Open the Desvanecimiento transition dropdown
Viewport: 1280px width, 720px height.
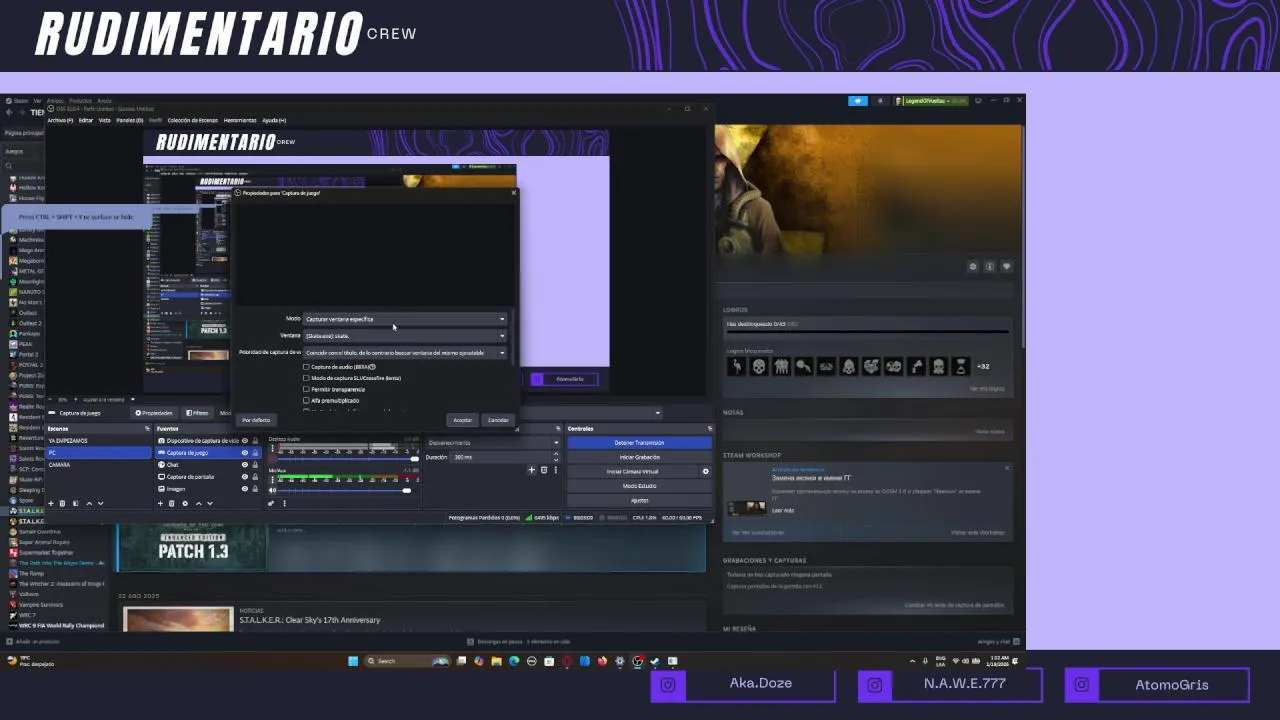tap(493, 443)
